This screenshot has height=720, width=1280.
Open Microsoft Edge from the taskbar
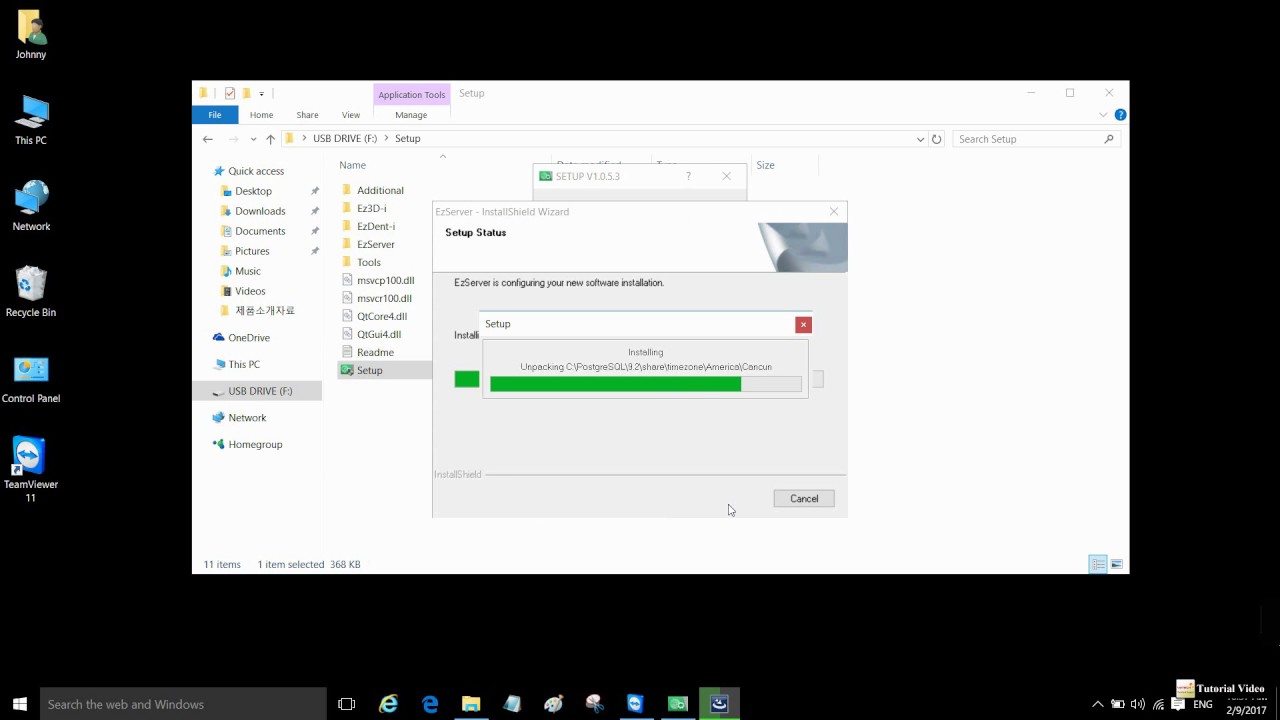430,704
